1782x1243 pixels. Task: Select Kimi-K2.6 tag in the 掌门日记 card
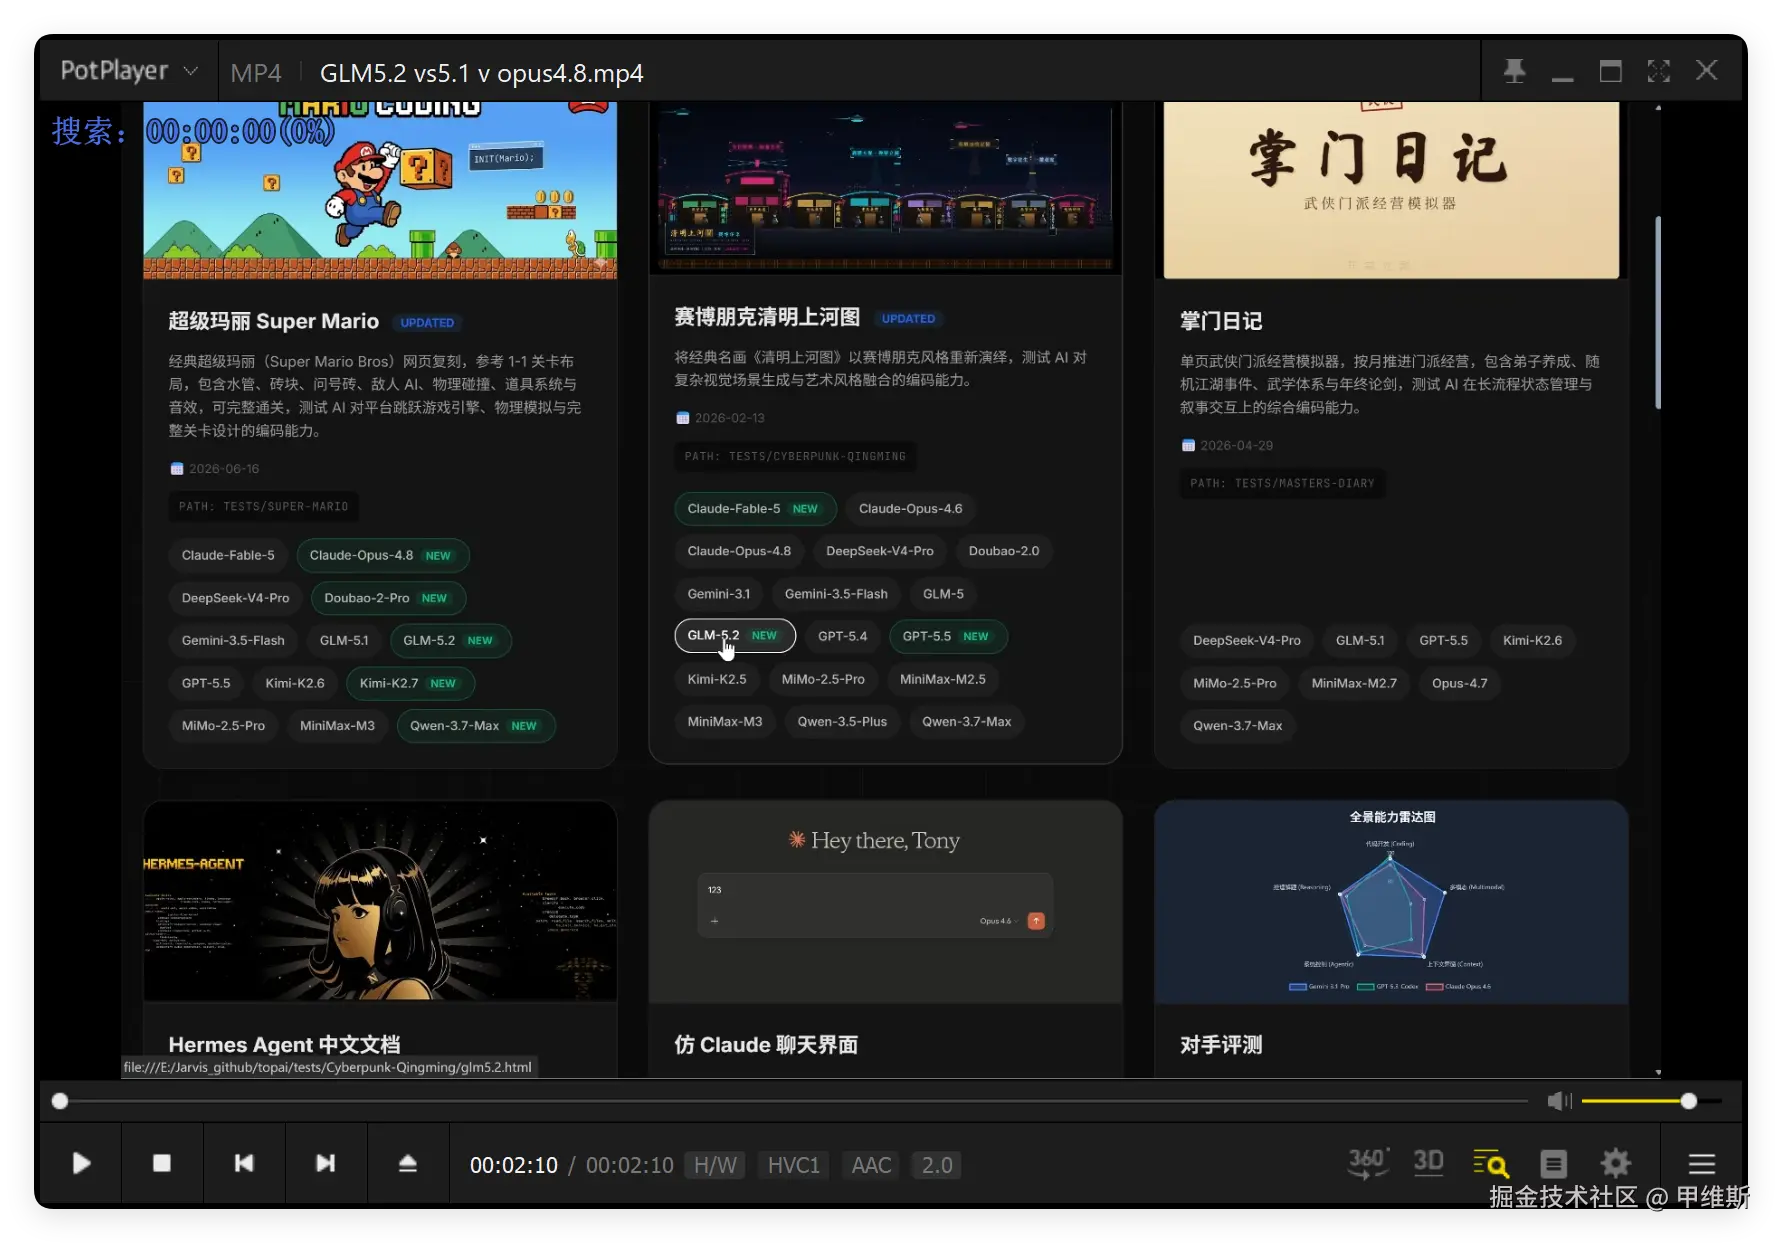coord(1532,641)
